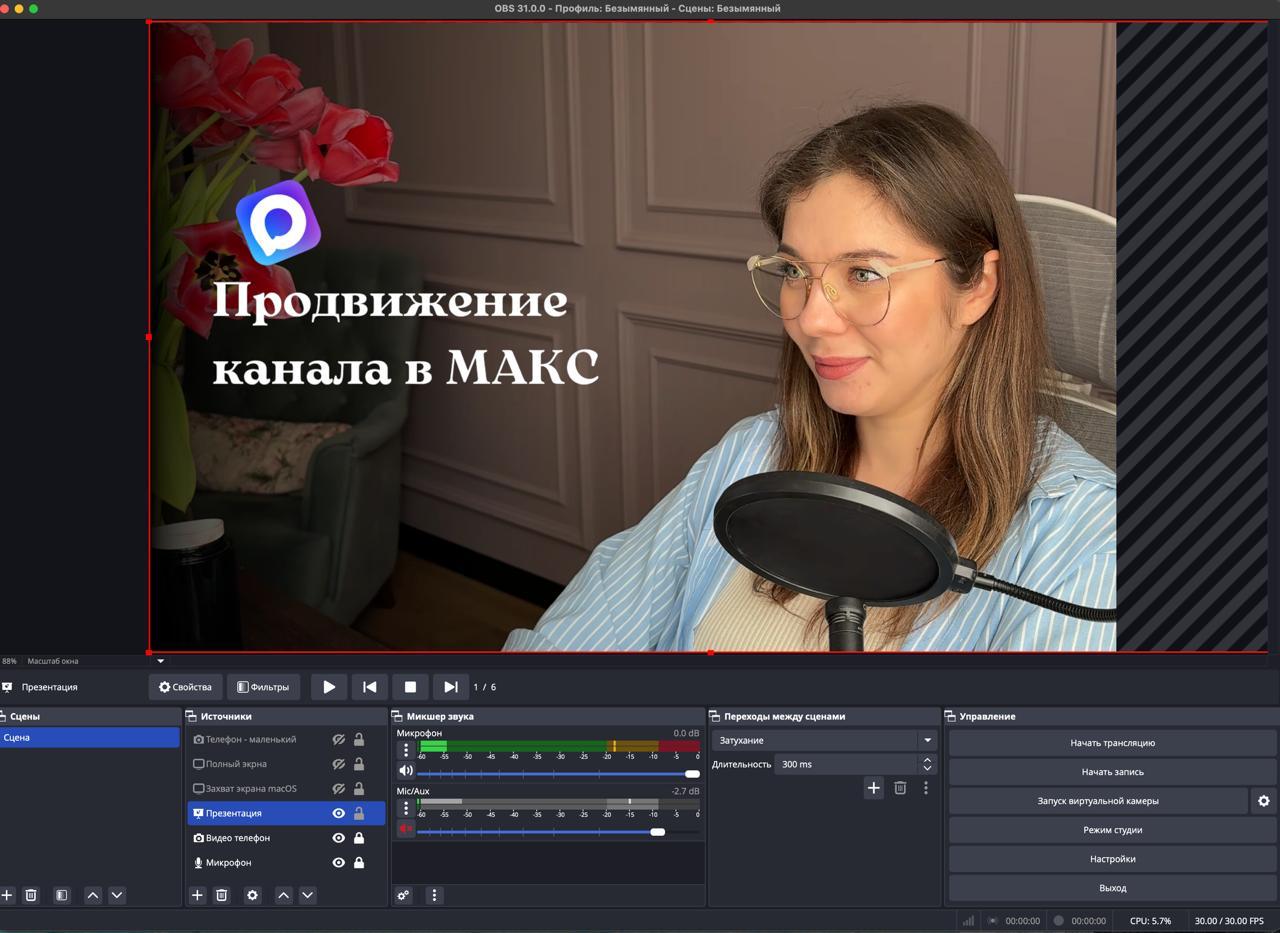Open the audio mixer options menu
1280x933 pixels.
point(433,895)
